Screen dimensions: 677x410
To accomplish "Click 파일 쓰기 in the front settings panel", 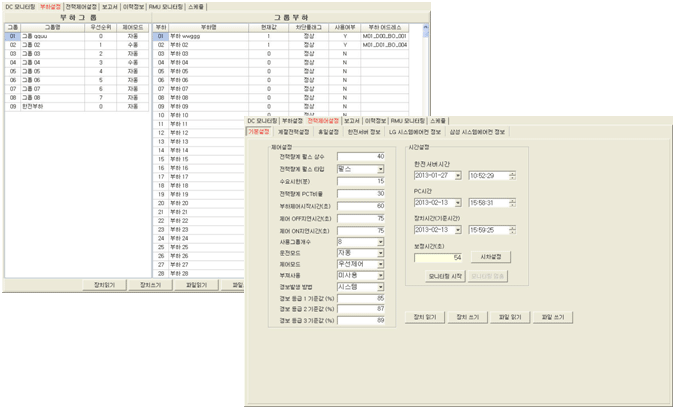I will click(553, 317).
